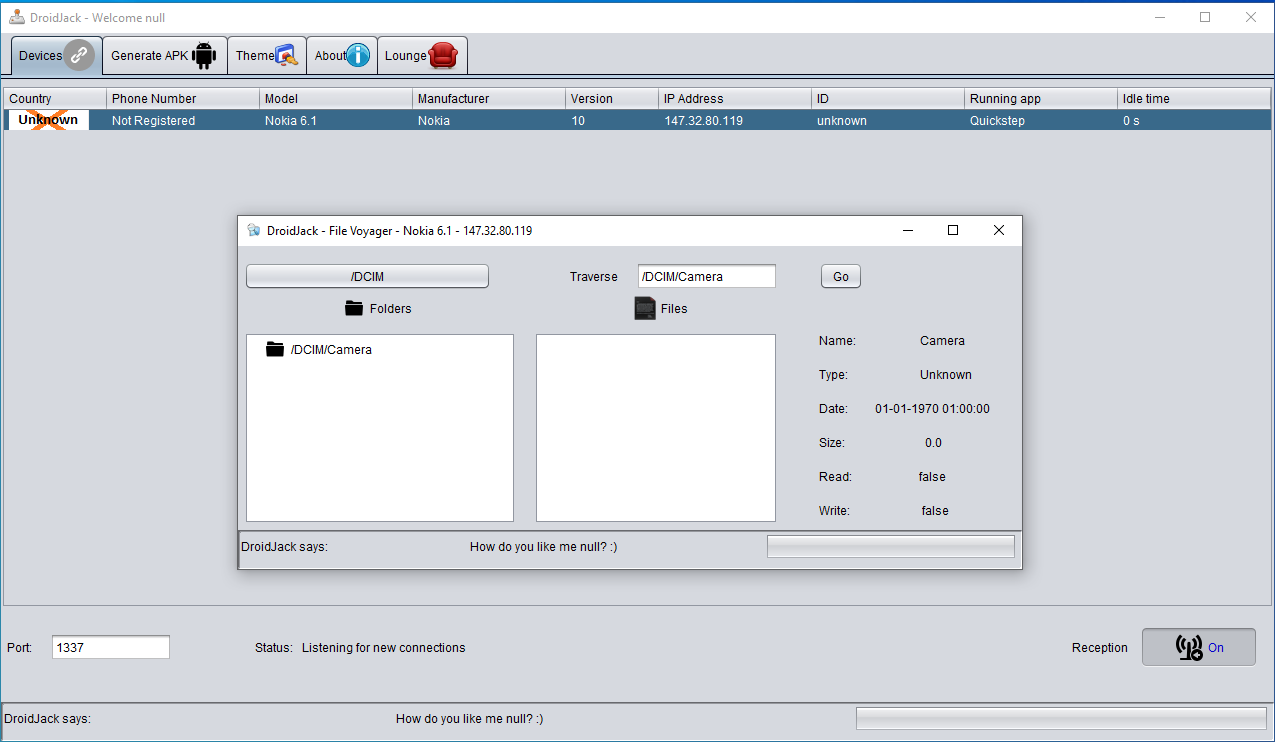Click the Port number field

click(111, 647)
